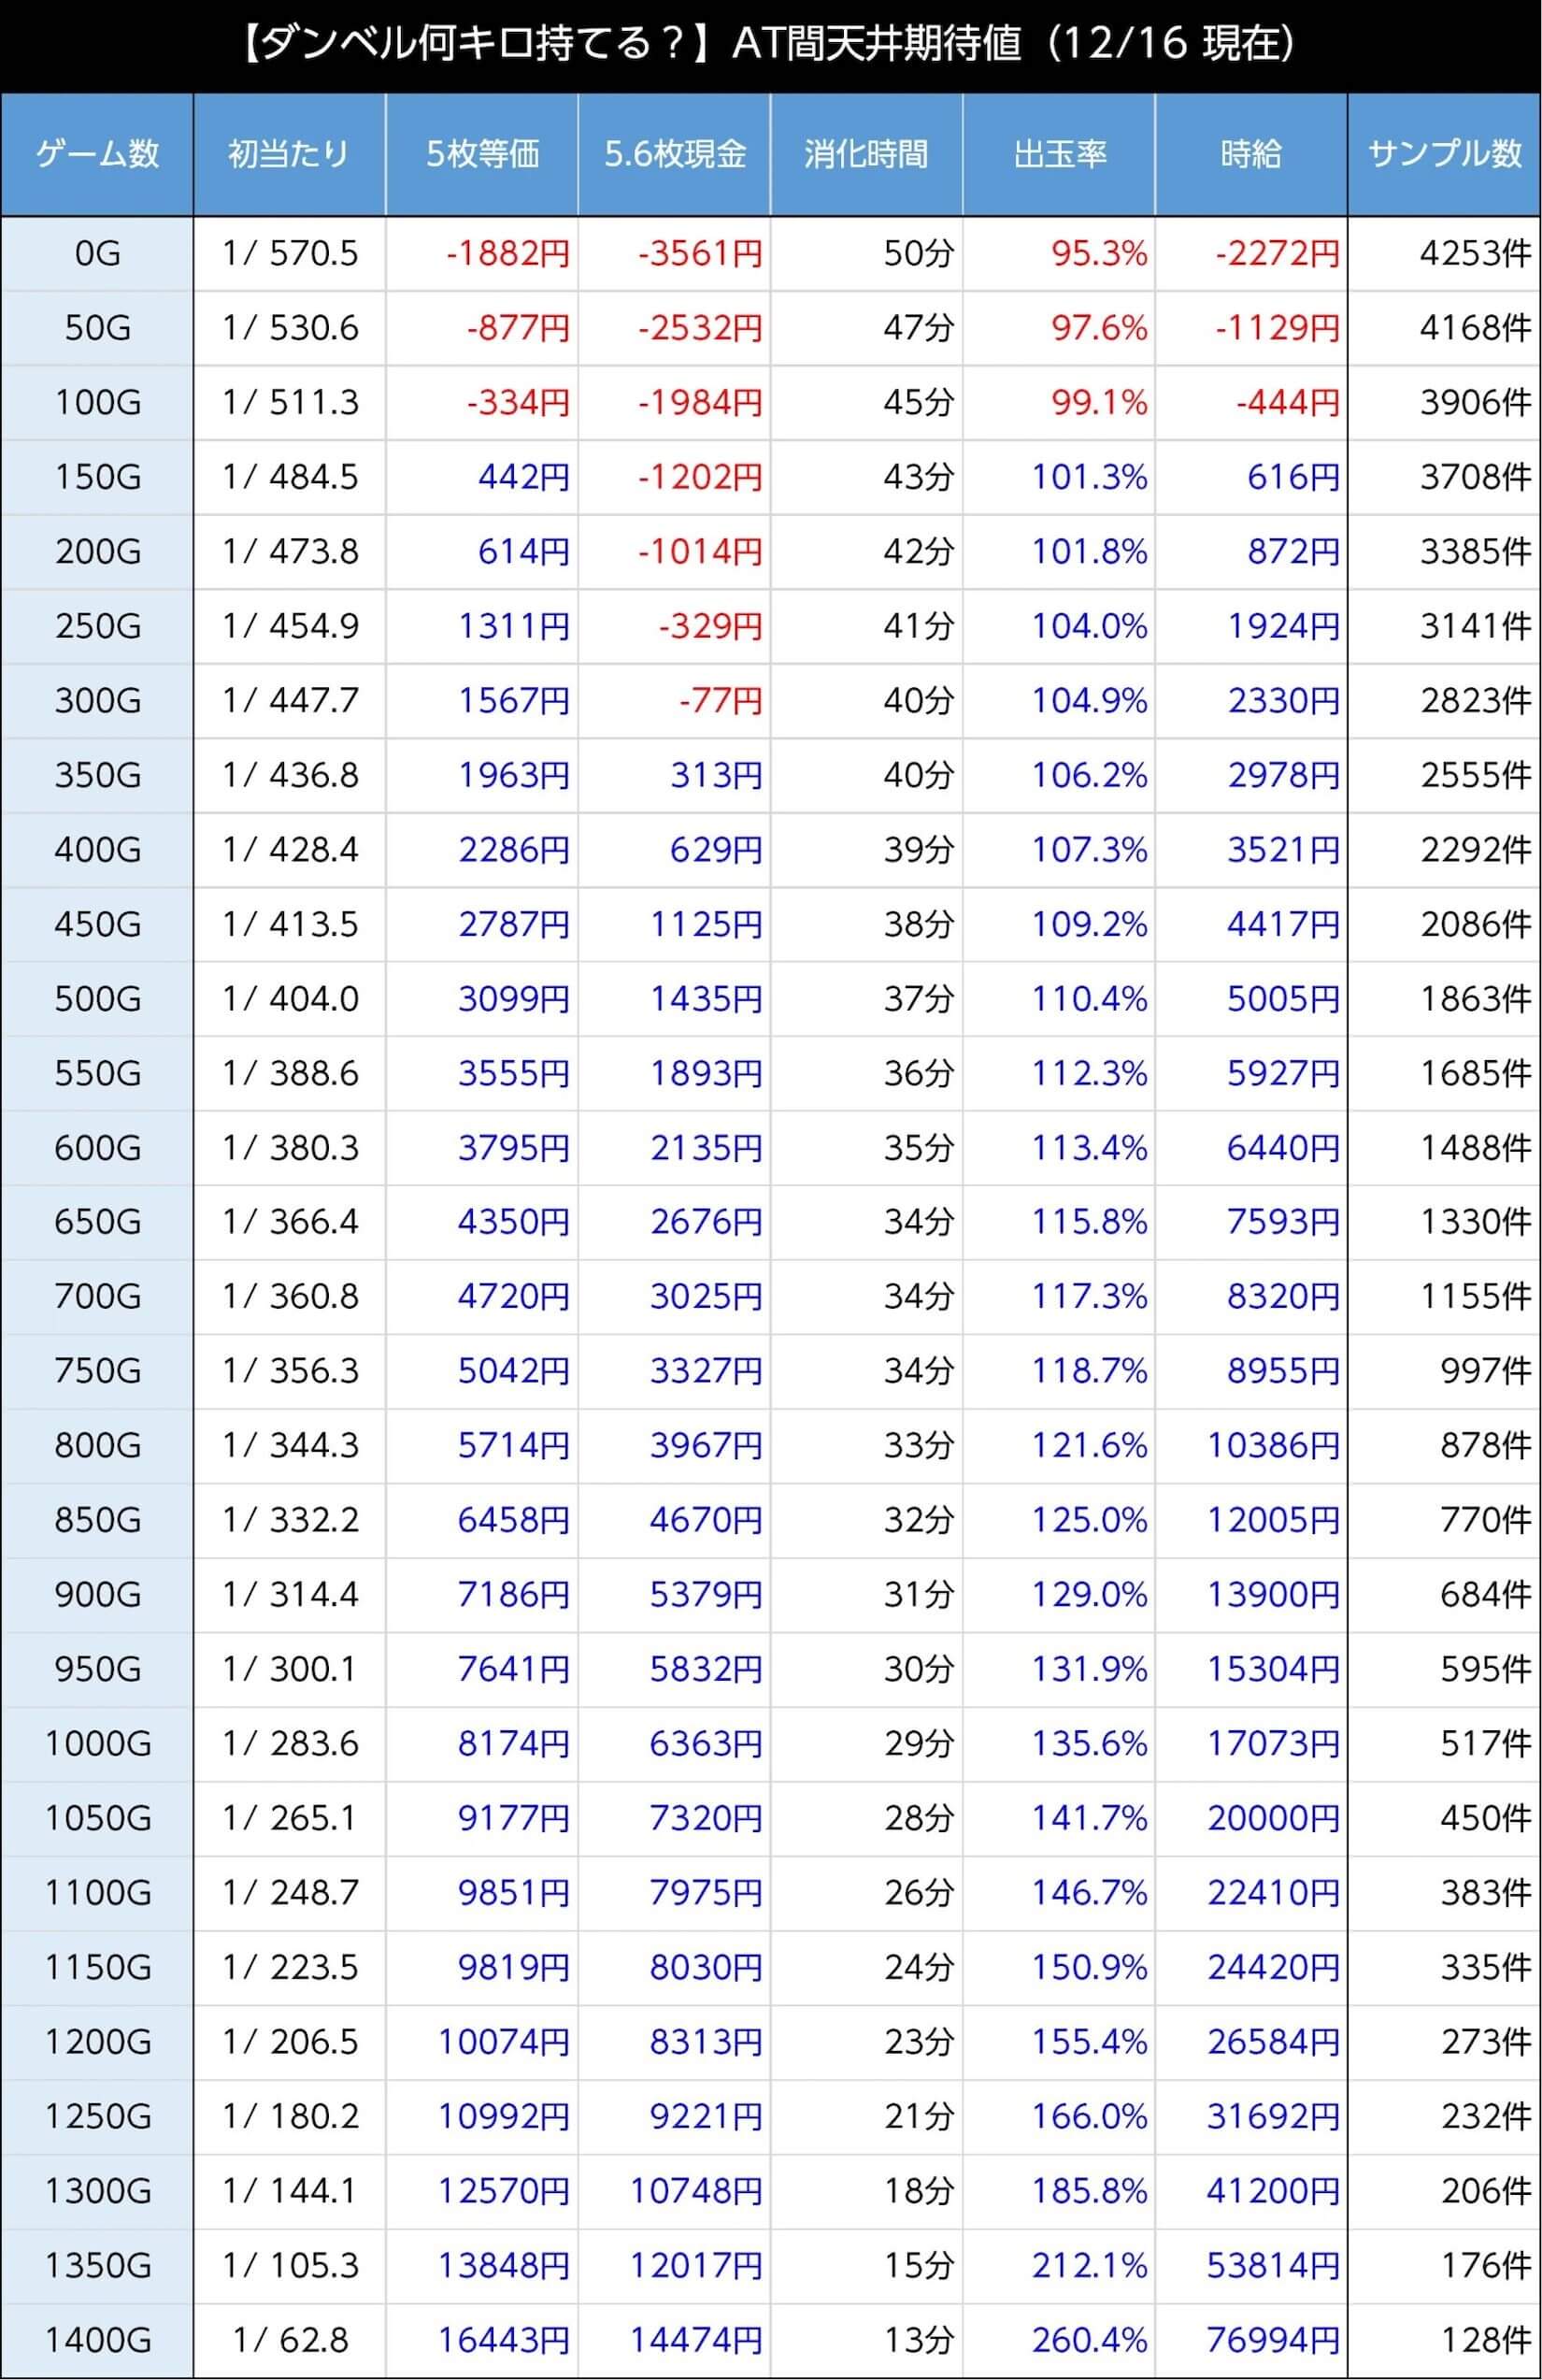The height and width of the screenshot is (2380, 1542).
Task: Click the 5005円 hourly wage cell
Action: (1251, 999)
